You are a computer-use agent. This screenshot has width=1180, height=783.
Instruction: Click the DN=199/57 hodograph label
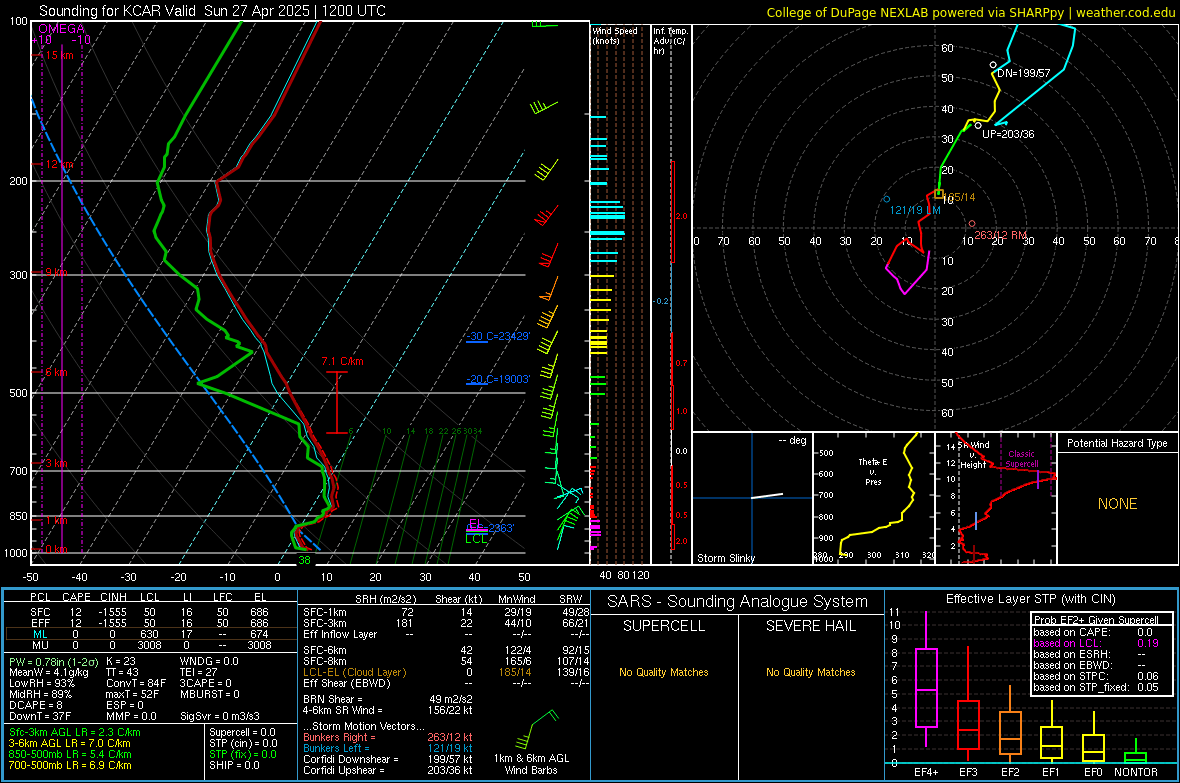click(x=1023, y=73)
